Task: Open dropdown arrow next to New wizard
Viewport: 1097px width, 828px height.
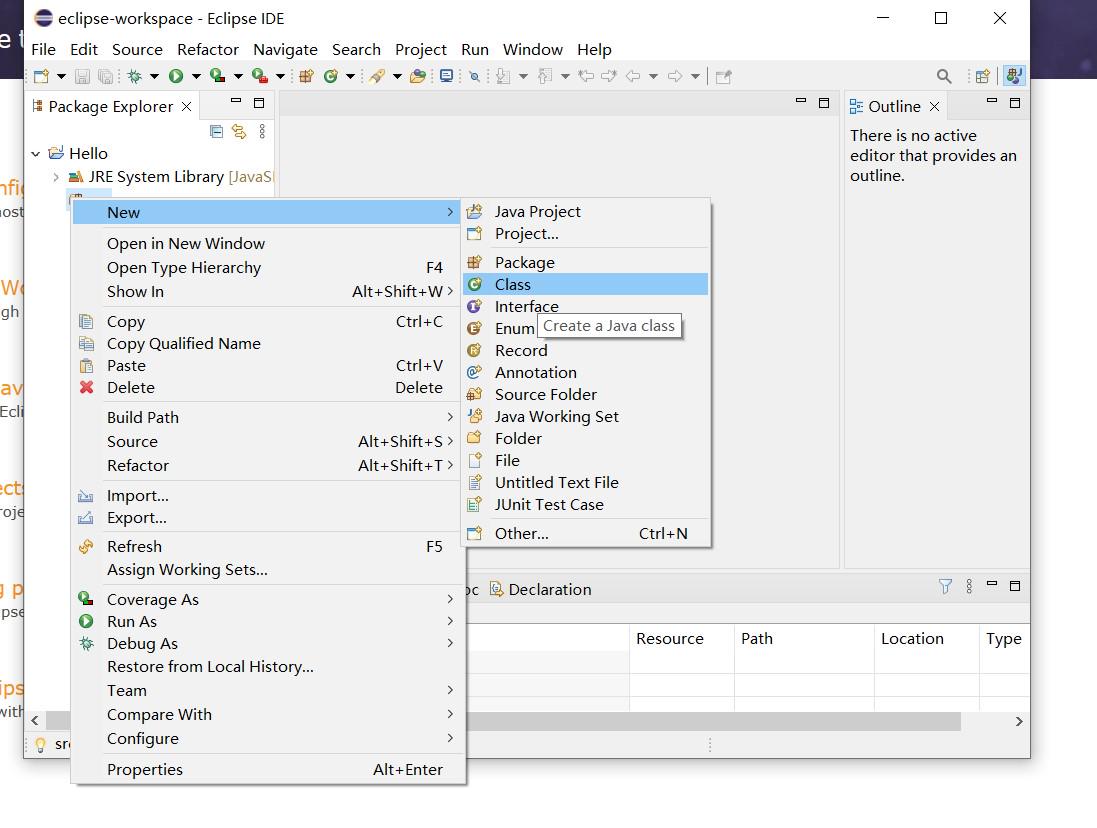Action: (x=61, y=76)
